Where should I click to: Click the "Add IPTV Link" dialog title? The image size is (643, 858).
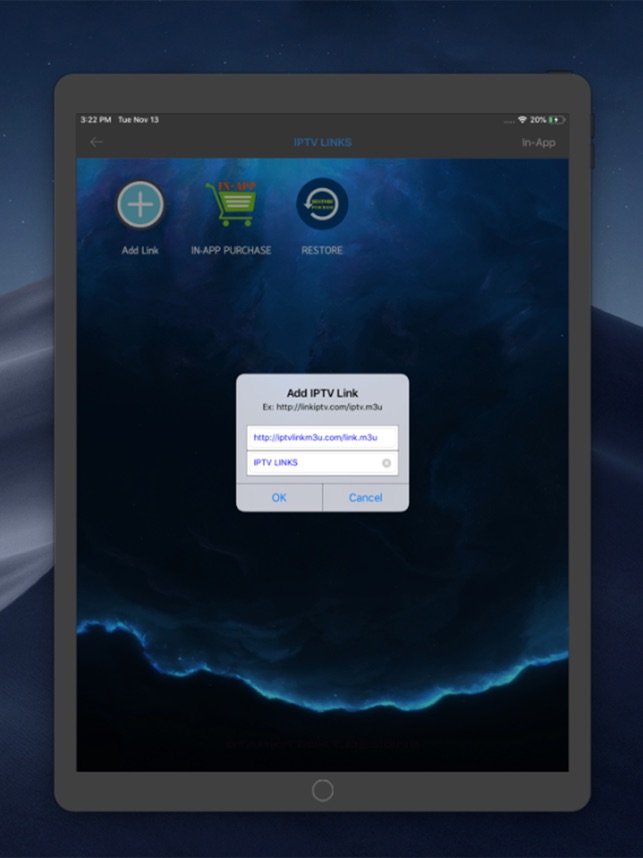[x=322, y=393]
